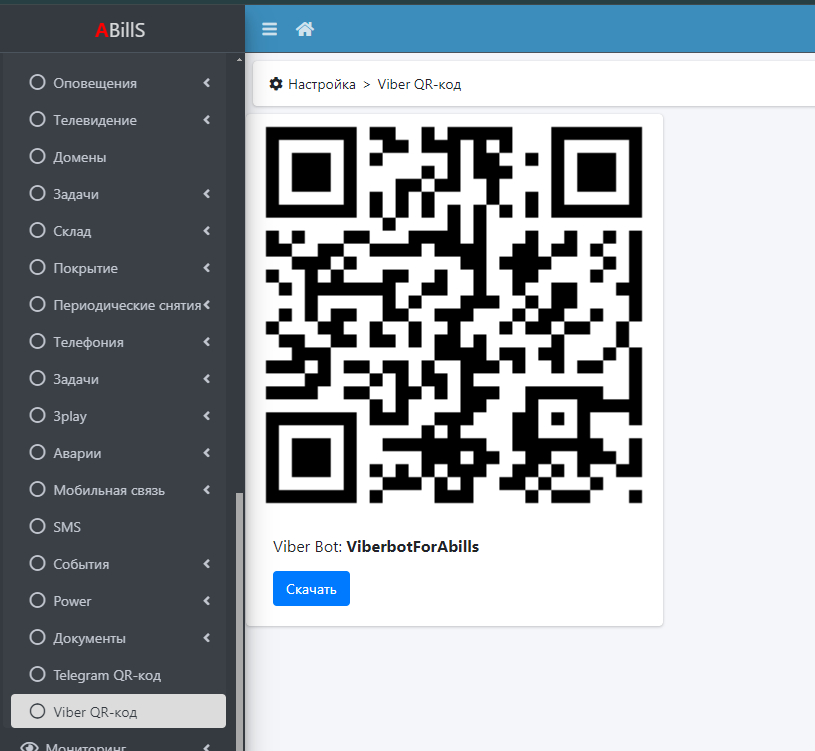Expand the Power submenu arrow
The width and height of the screenshot is (815, 751).
(x=207, y=601)
